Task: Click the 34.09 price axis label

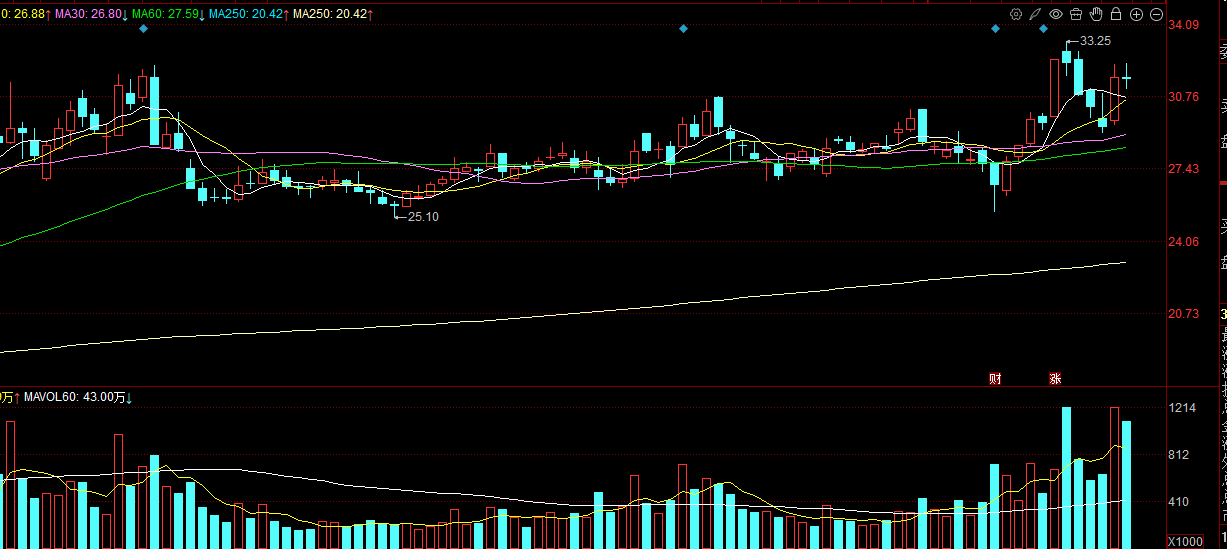Action: click(1185, 25)
